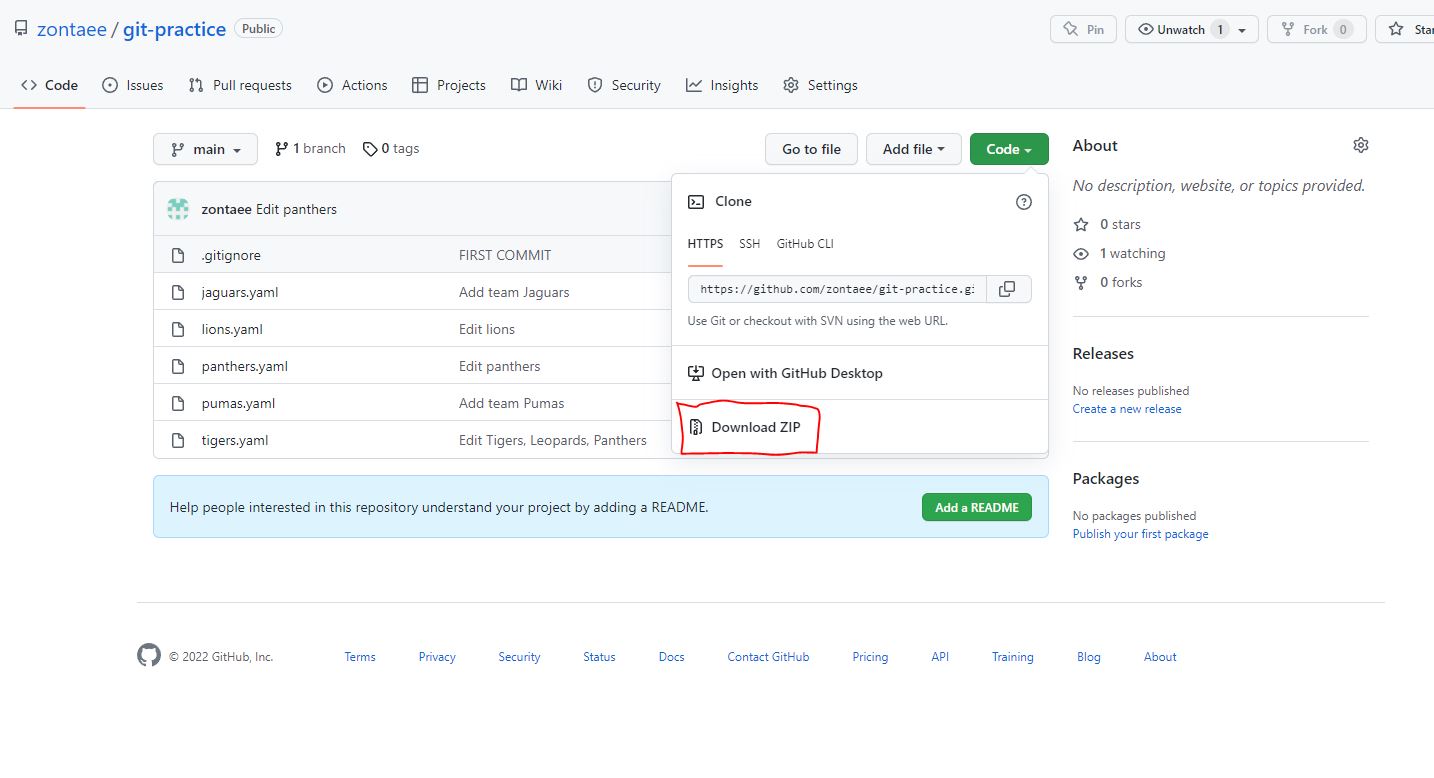Open the Unwatch dropdown
The image size is (1434, 778).
(1191, 29)
